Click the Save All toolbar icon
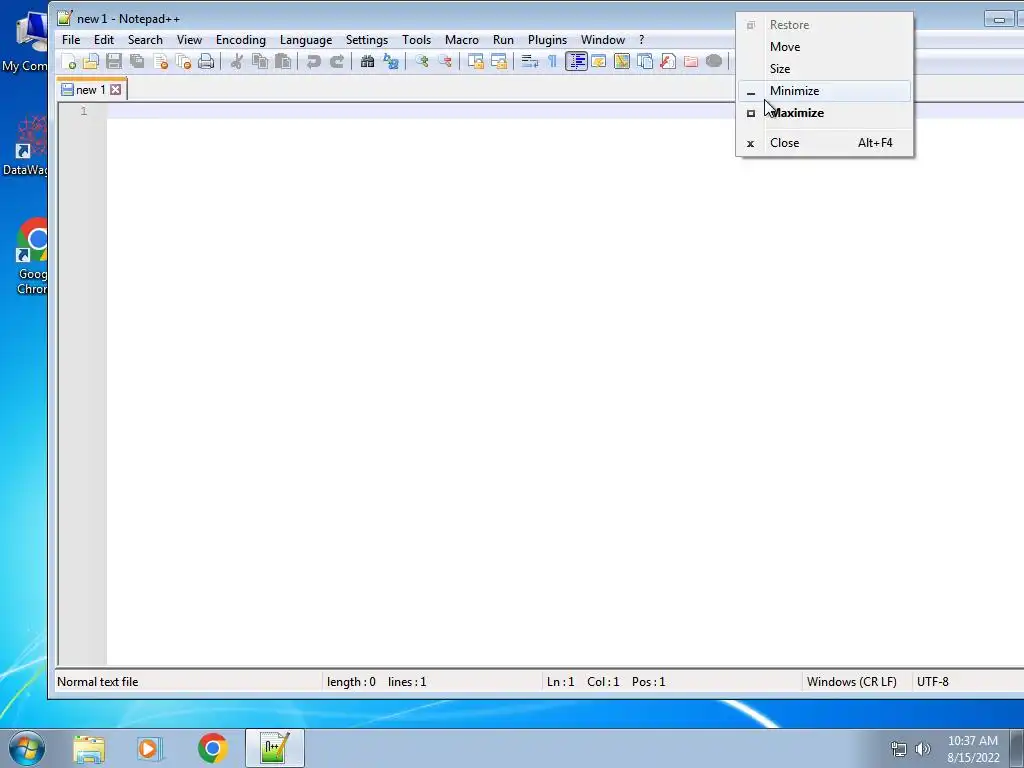 click(137, 61)
